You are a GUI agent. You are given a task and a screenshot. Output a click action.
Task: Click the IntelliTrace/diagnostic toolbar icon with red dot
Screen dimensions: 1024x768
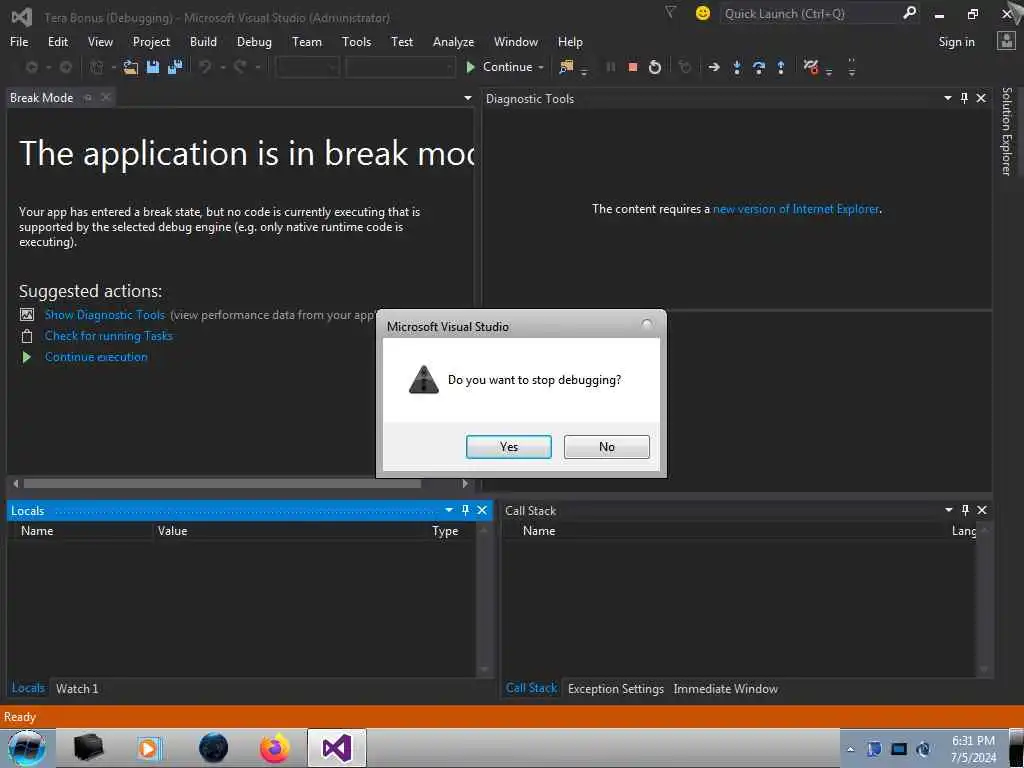(x=811, y=67)
